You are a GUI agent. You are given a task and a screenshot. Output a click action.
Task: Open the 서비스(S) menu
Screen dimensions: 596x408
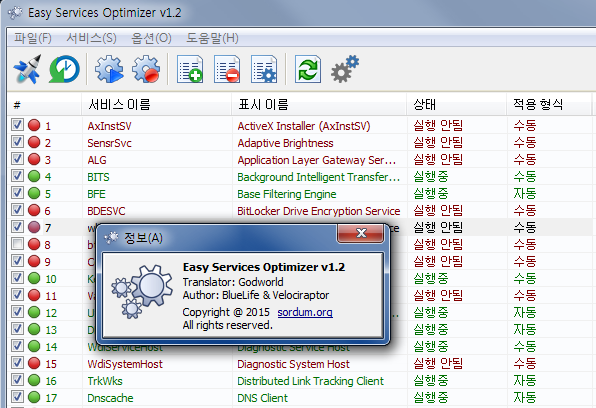[x=92, y=38]
